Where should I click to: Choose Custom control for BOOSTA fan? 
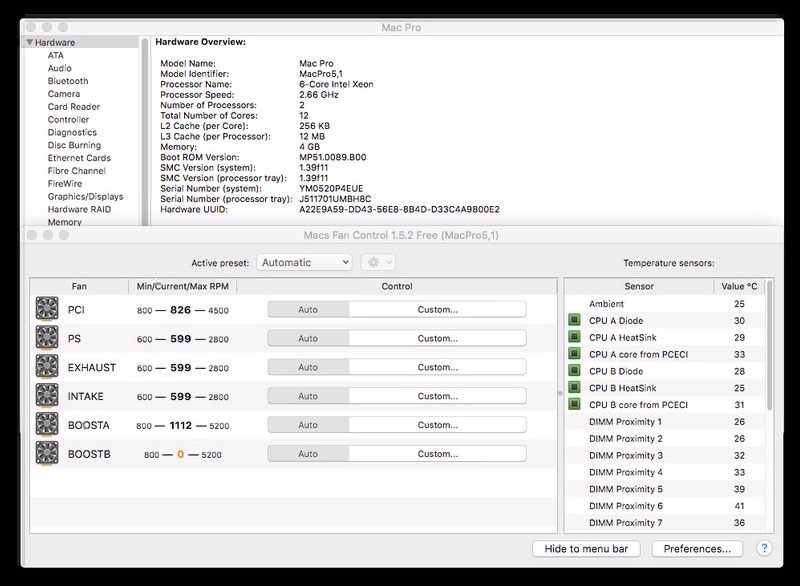[438, 425]
